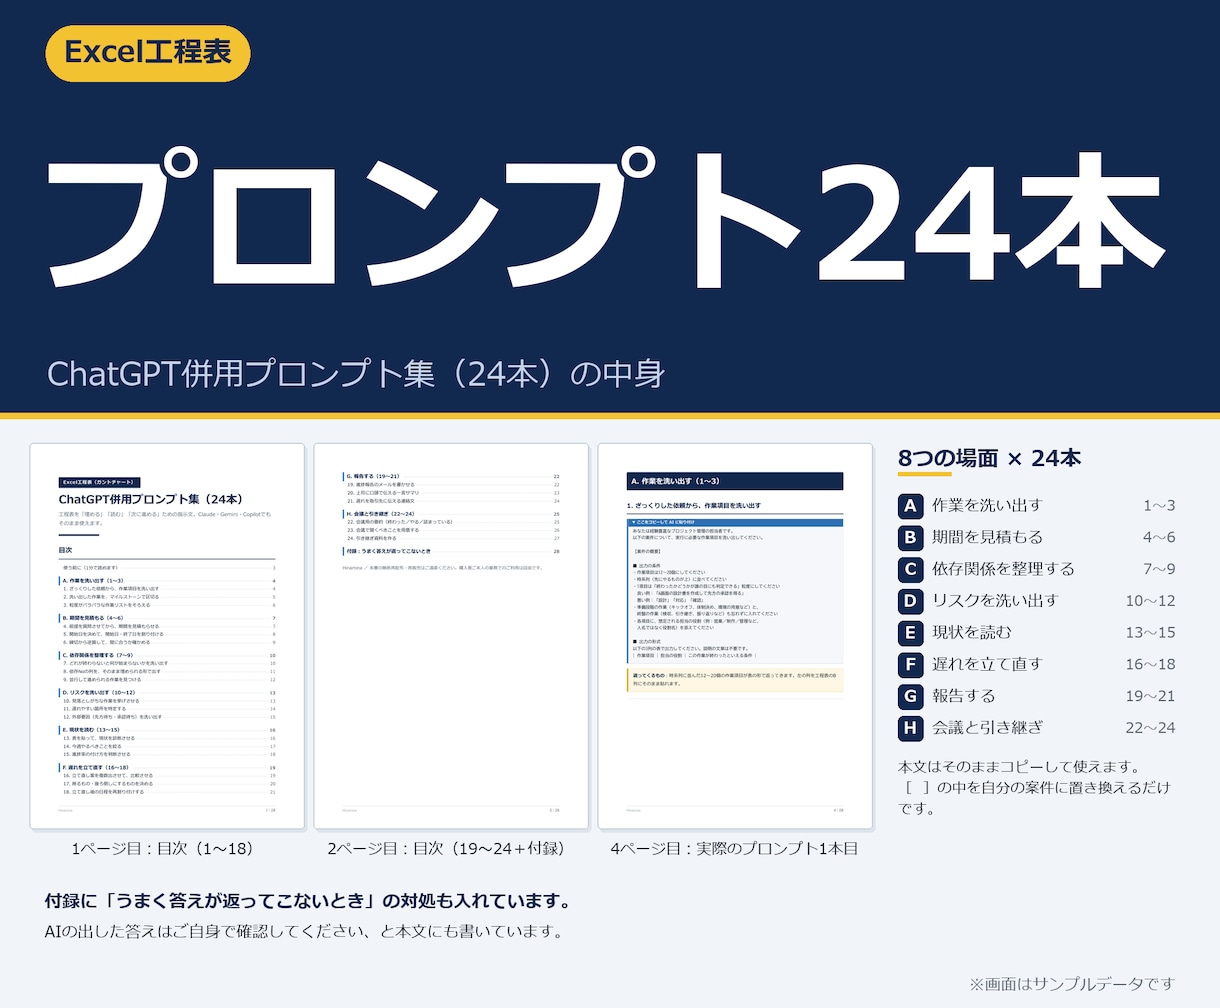Click the range 1〜3 beside row A
Viewport: 1220px width, 1008px height.
point(1159,505)
